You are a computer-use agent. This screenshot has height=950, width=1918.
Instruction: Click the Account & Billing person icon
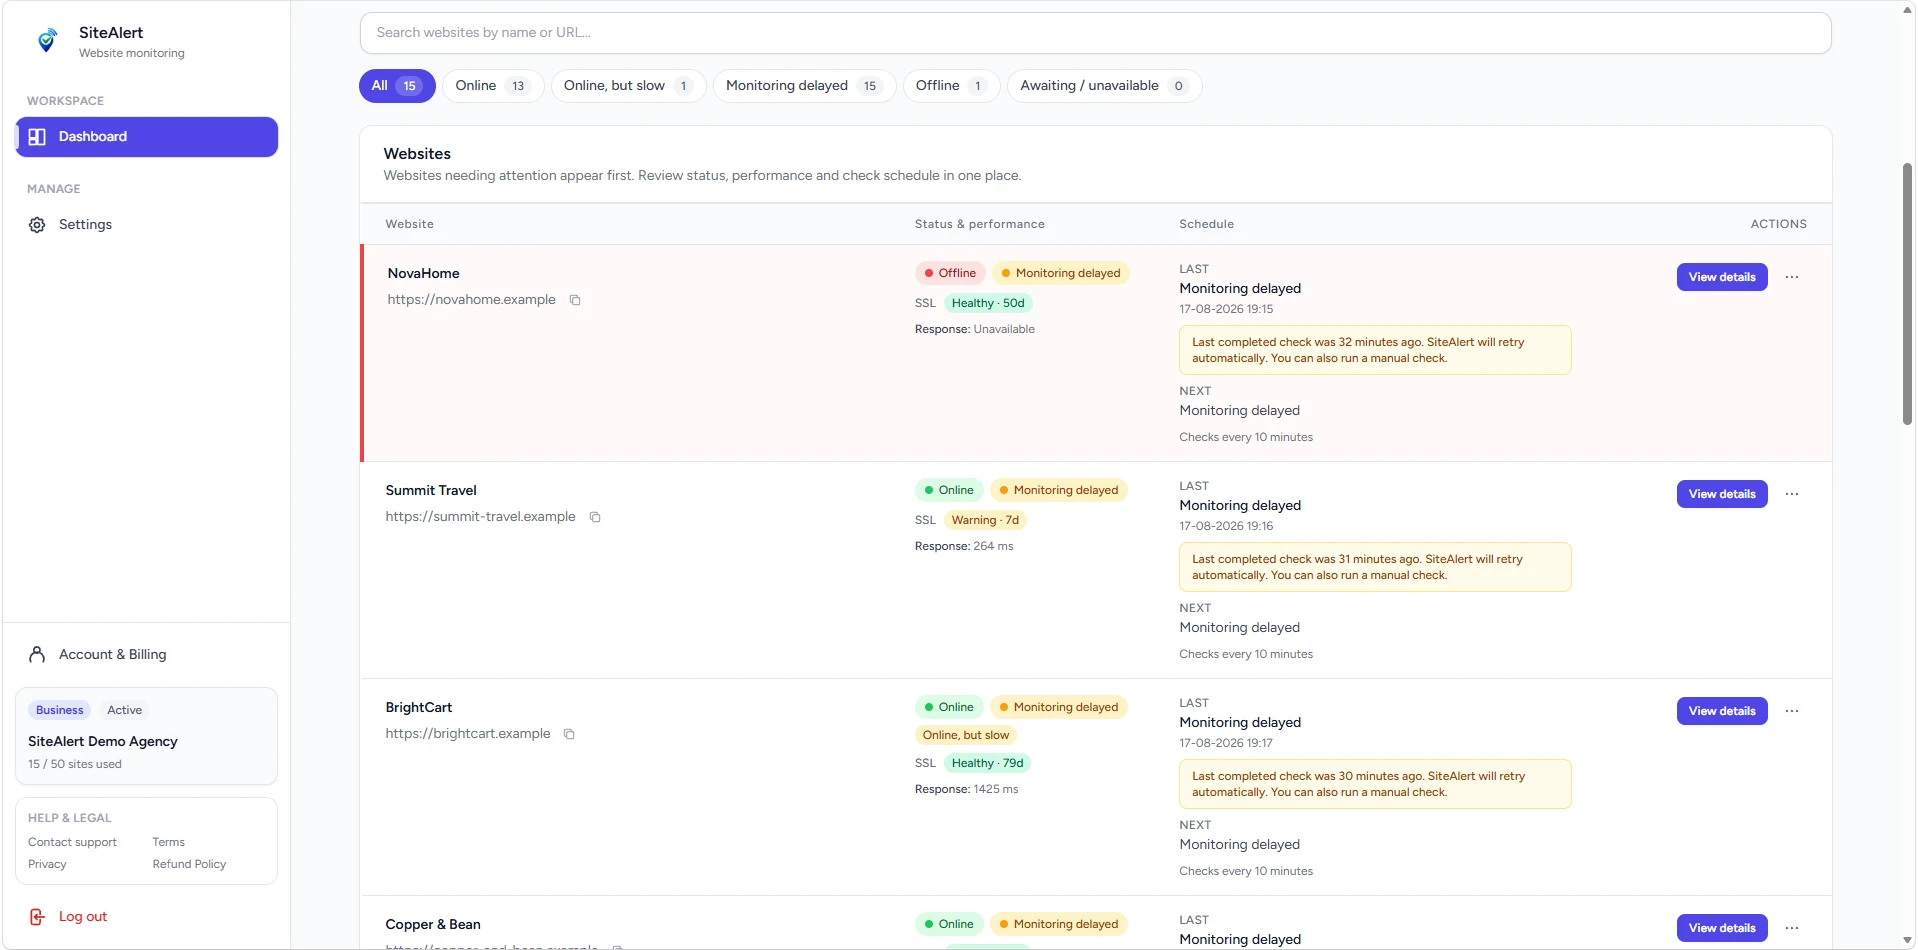point(37,655)
